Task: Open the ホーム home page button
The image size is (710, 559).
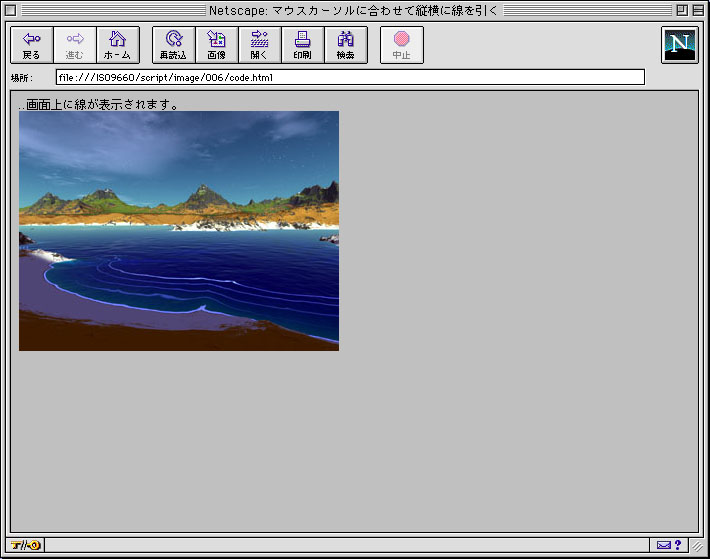Action: click(x=118, y=45)
